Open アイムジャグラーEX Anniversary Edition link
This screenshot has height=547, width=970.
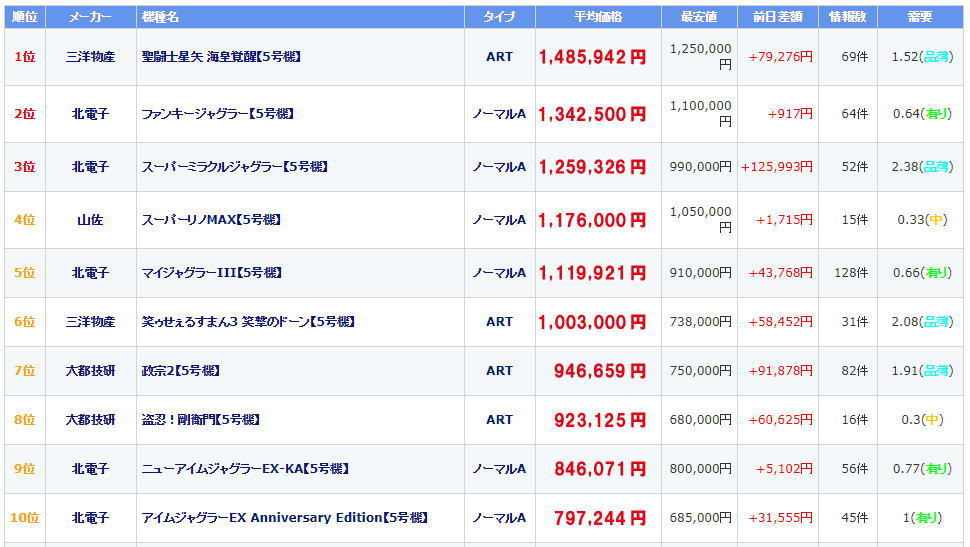tap(284, 517)
